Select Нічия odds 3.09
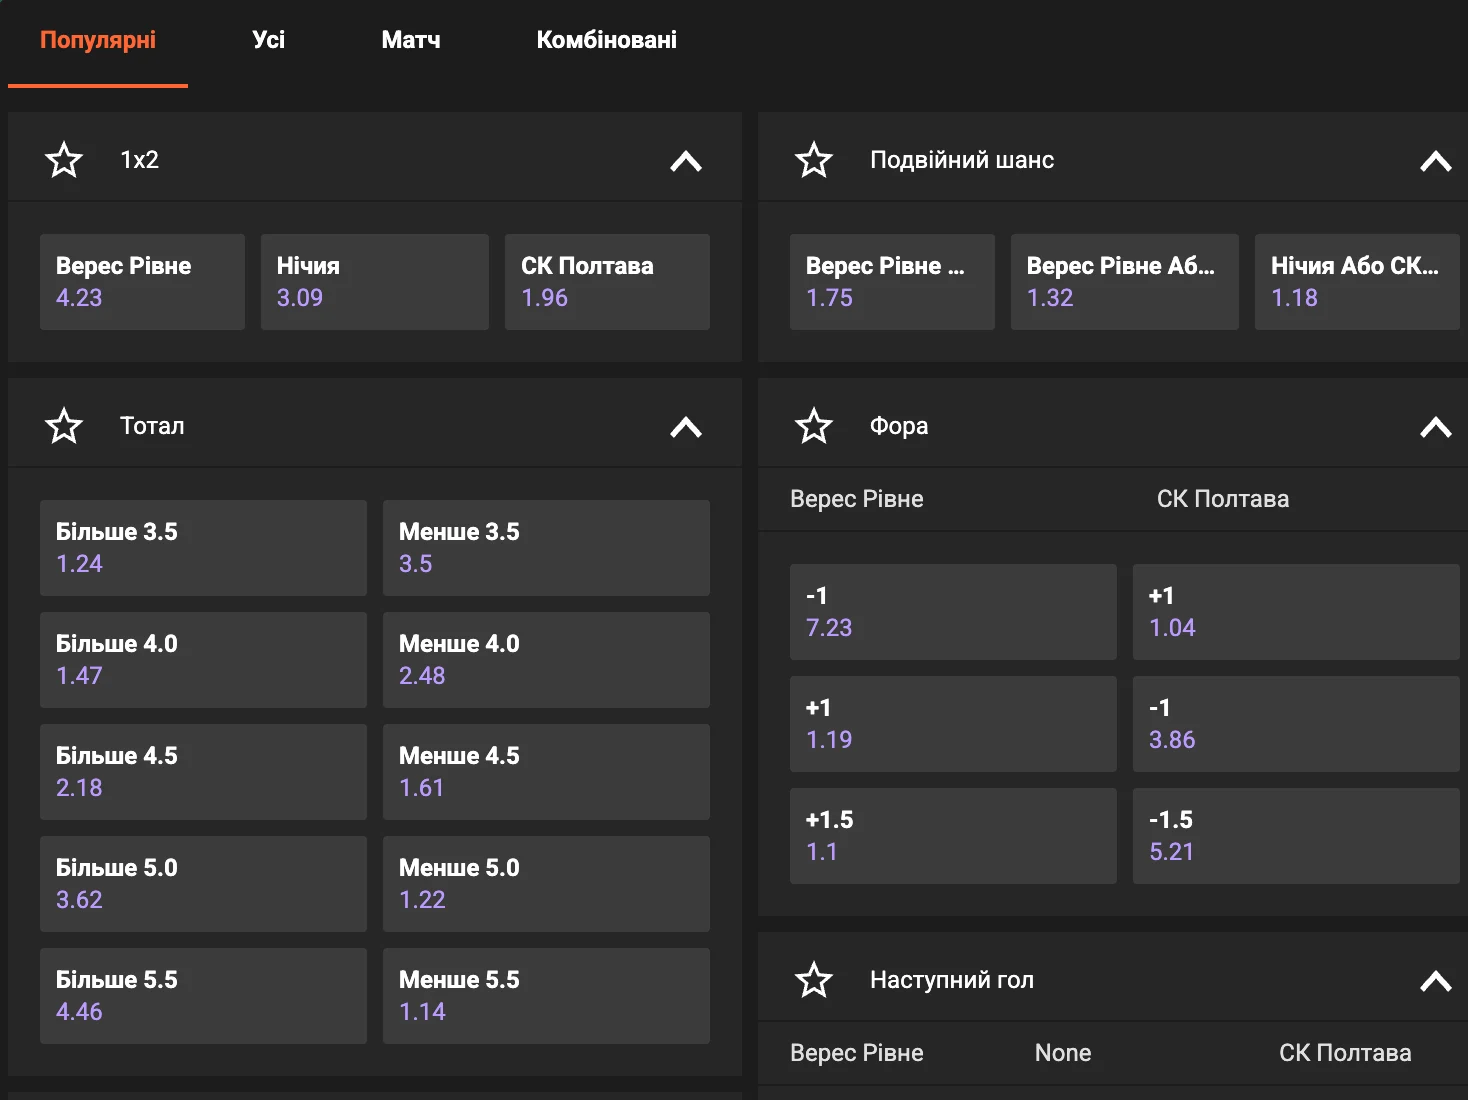 coord(374,282)
